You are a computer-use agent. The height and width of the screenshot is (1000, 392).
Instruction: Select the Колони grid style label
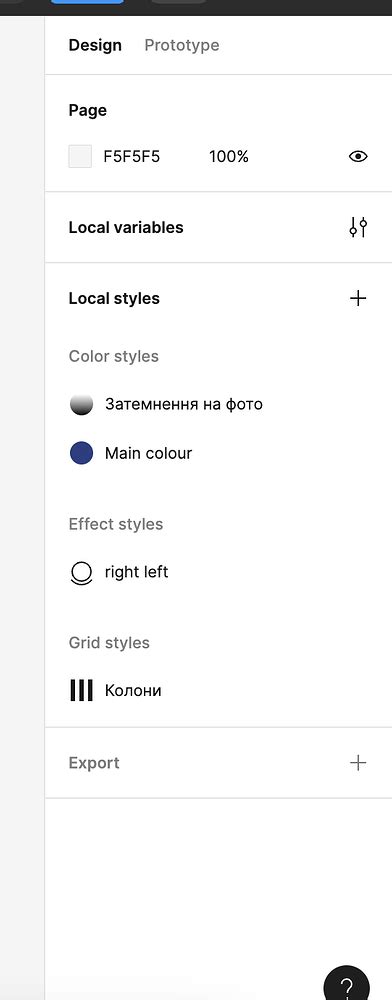(x=133, y=691)
